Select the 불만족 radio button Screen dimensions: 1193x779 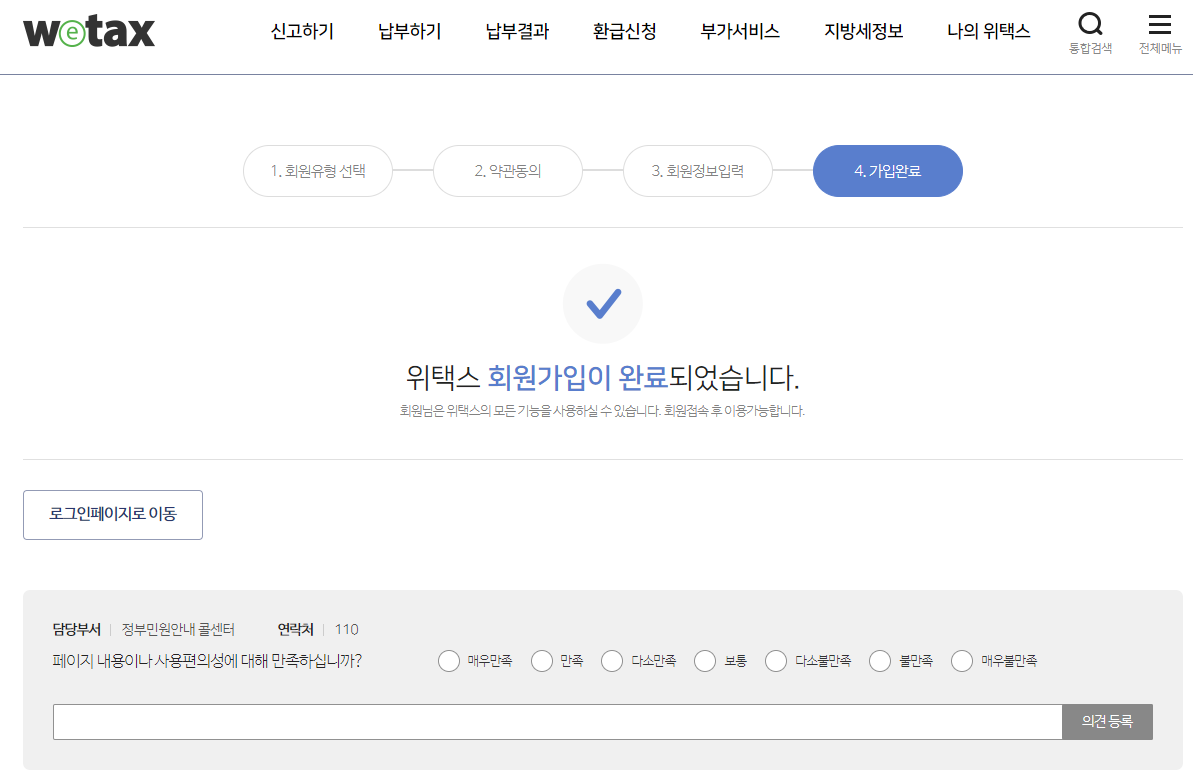(x=880, y=661)
